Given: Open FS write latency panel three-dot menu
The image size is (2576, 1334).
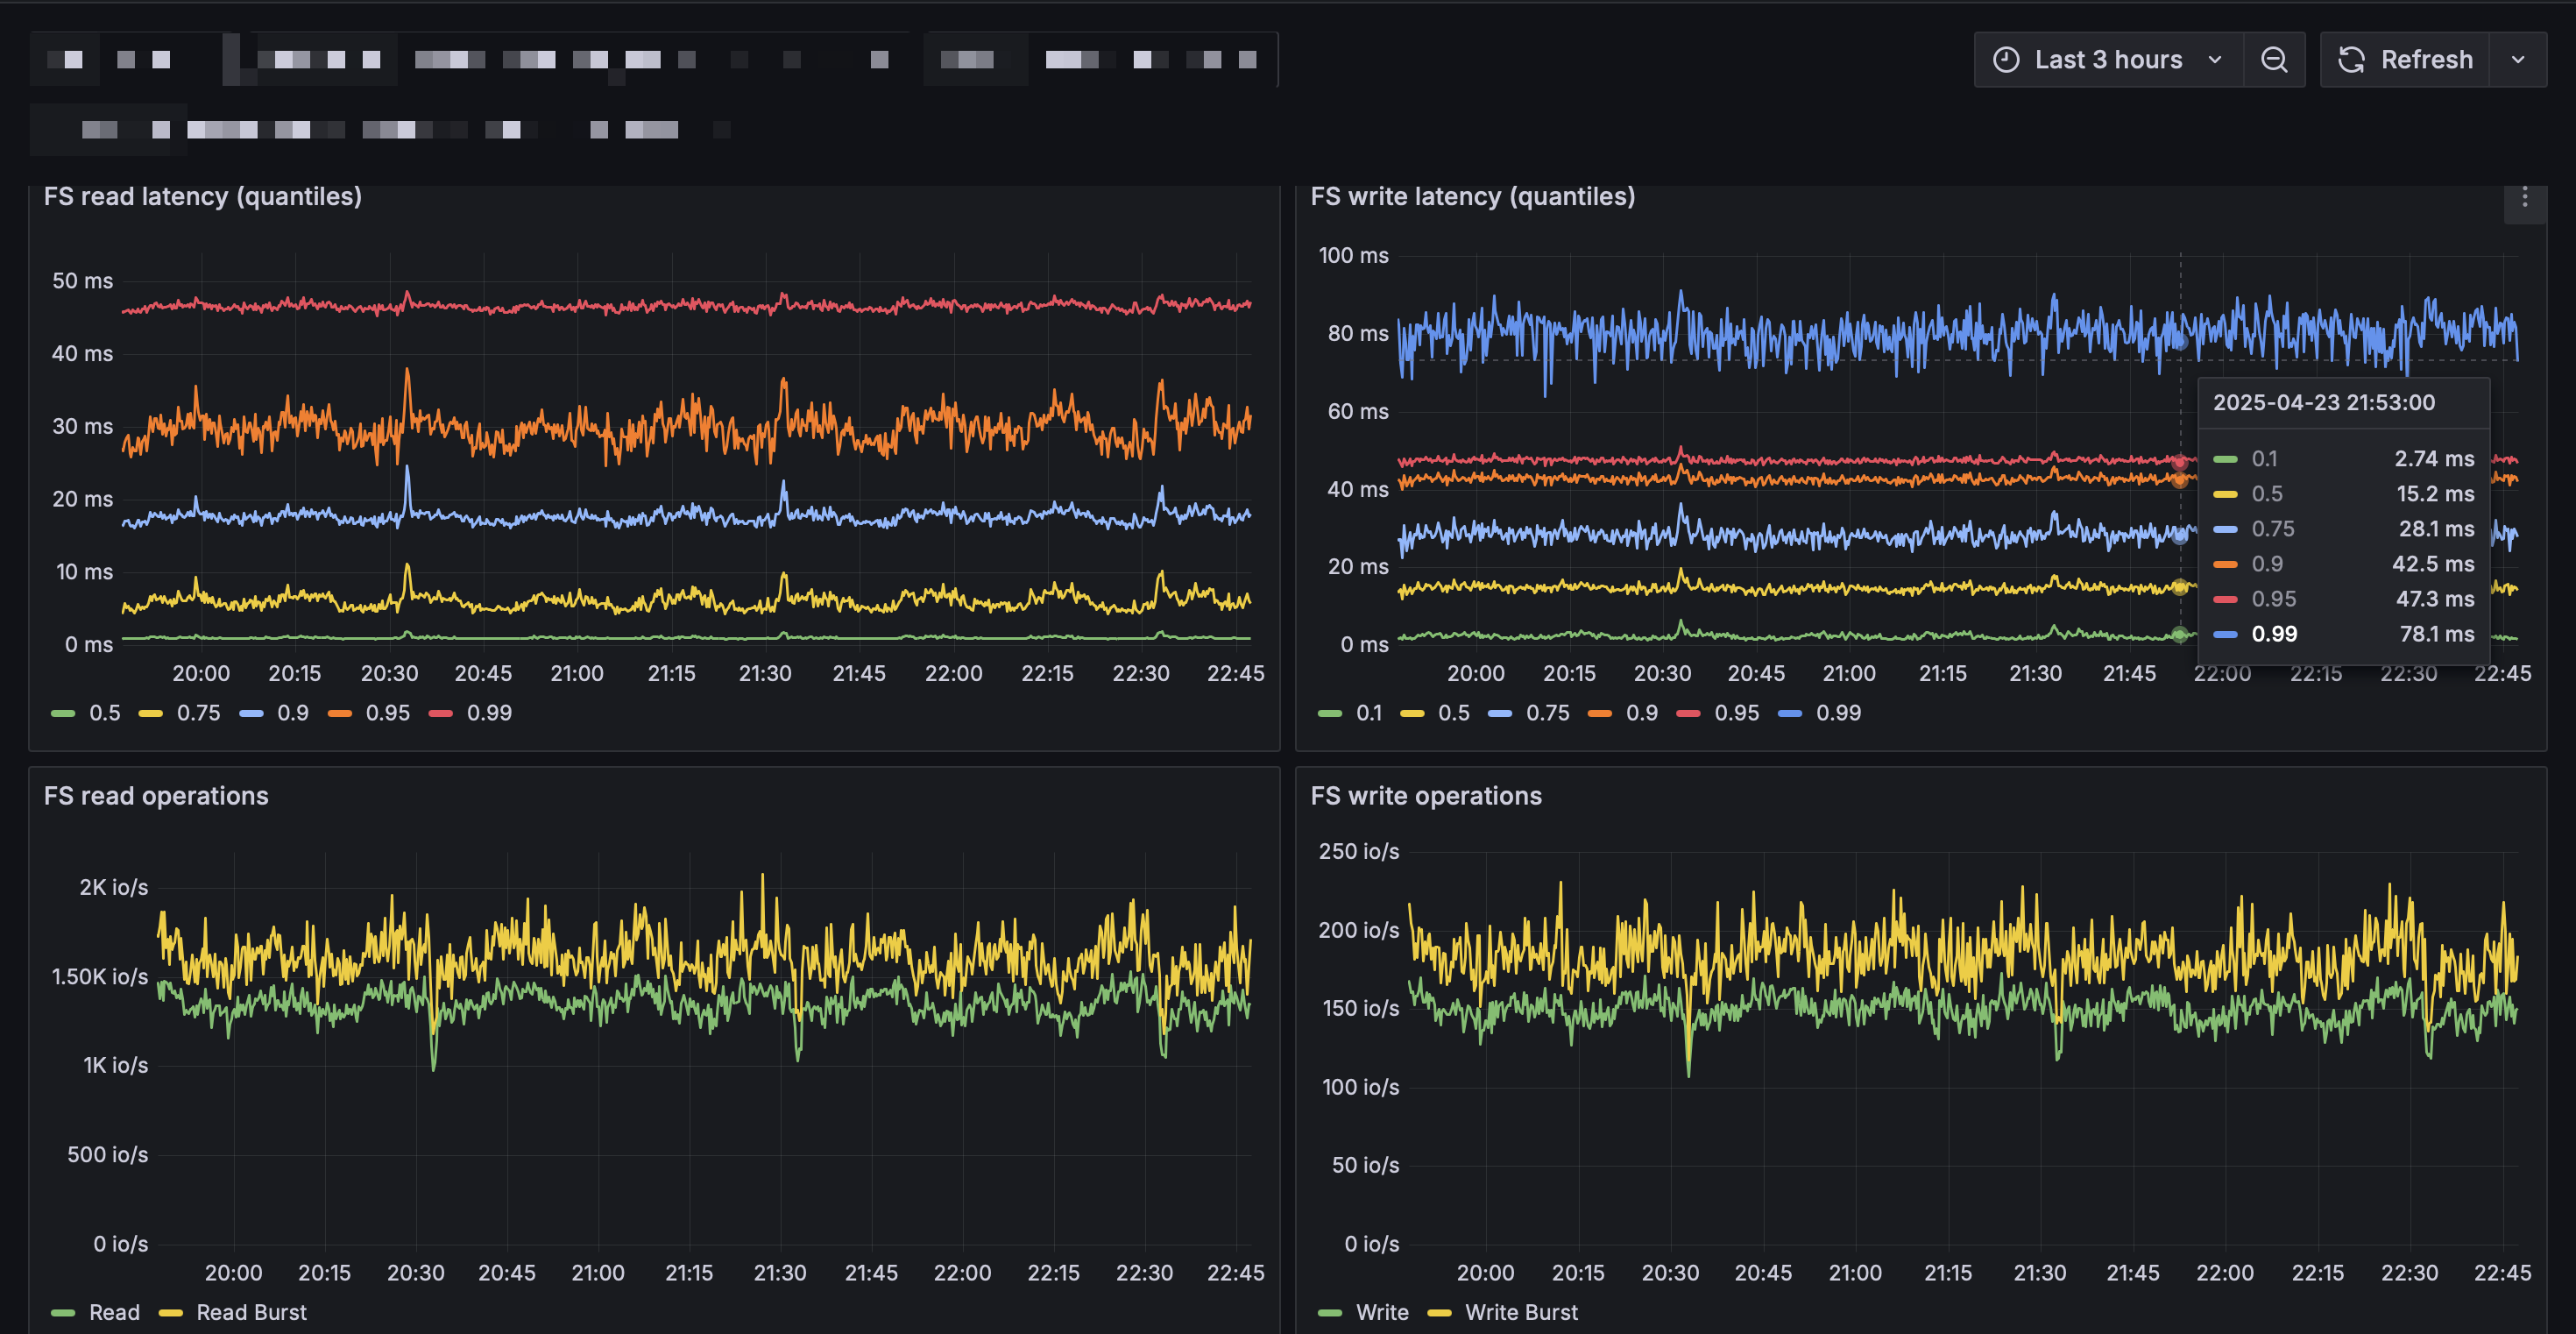Looking at the screenshot, I should click(2524, 197).
